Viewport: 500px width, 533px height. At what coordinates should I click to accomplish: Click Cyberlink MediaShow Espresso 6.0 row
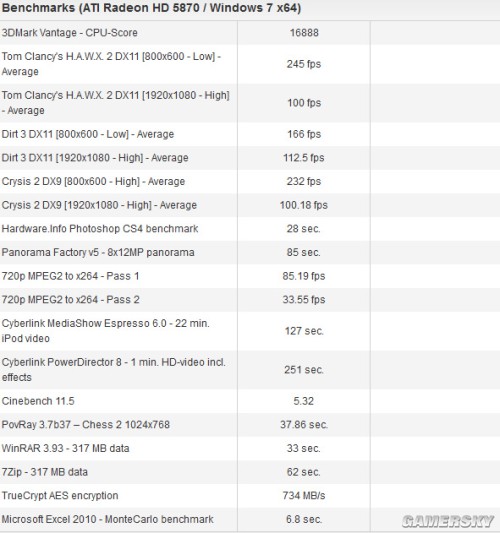point(250,331)
